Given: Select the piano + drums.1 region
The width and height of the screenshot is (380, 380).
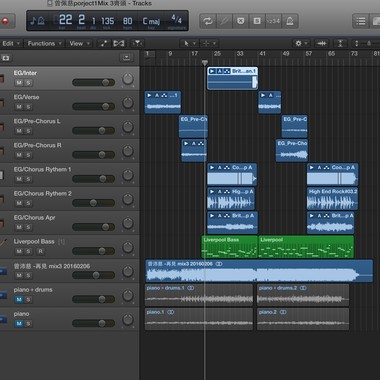Looking at the screenshot, I should (199, 295).
